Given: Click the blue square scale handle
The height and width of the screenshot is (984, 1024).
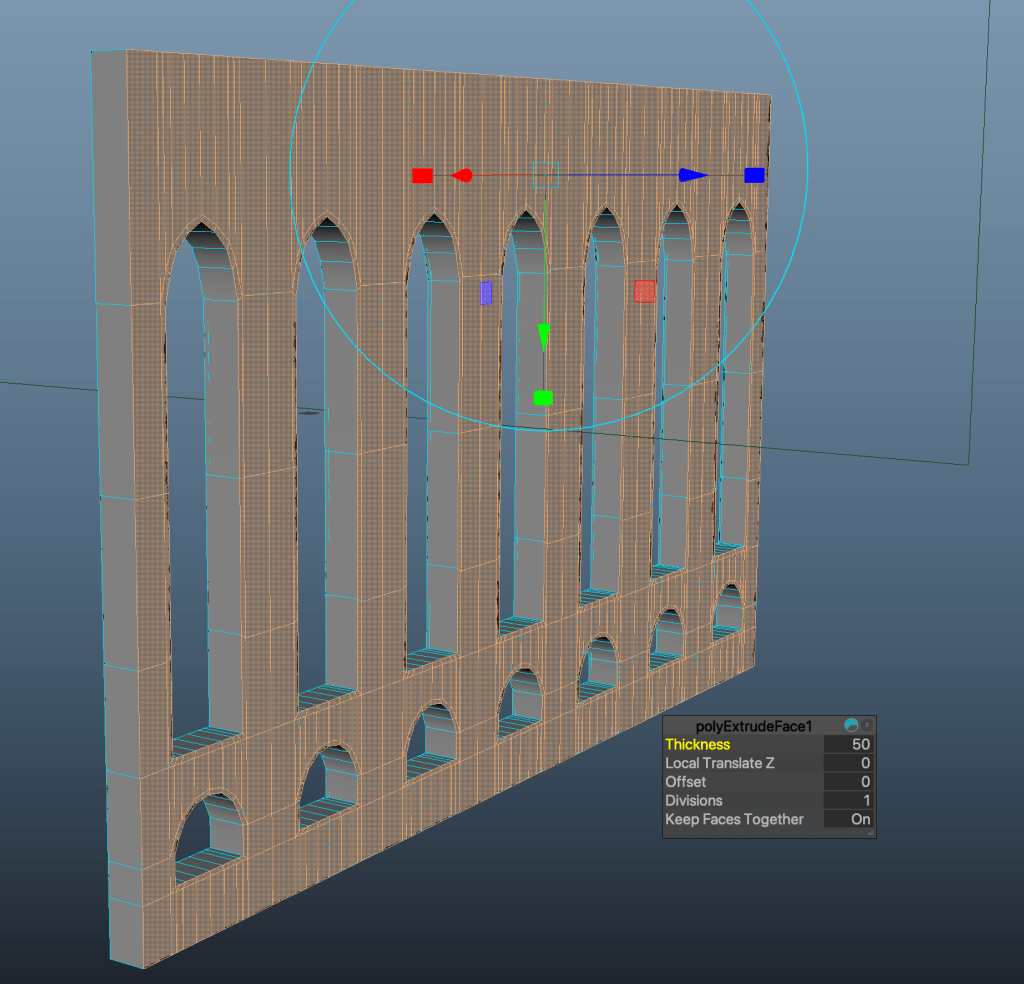Looking at the screenshot, I should [x=754, y=175].
